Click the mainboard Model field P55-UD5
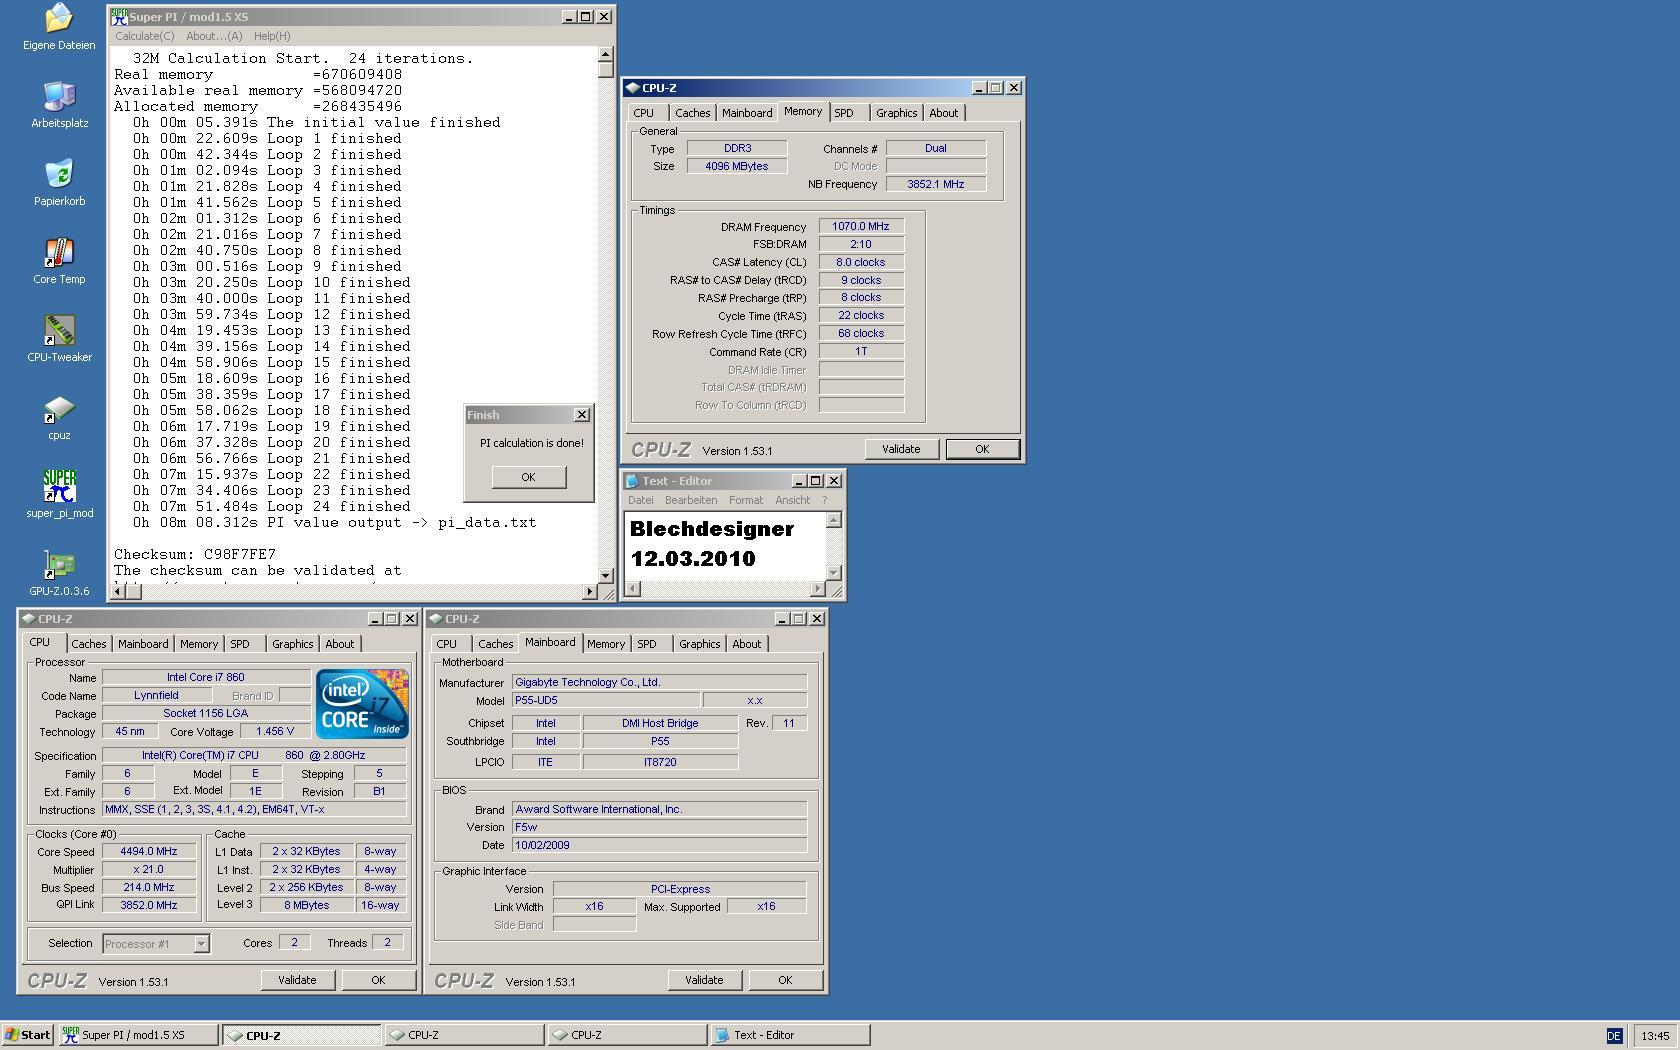This screenshot has width=1680, height=1050. pyautogui.click(x=606, y=701)
